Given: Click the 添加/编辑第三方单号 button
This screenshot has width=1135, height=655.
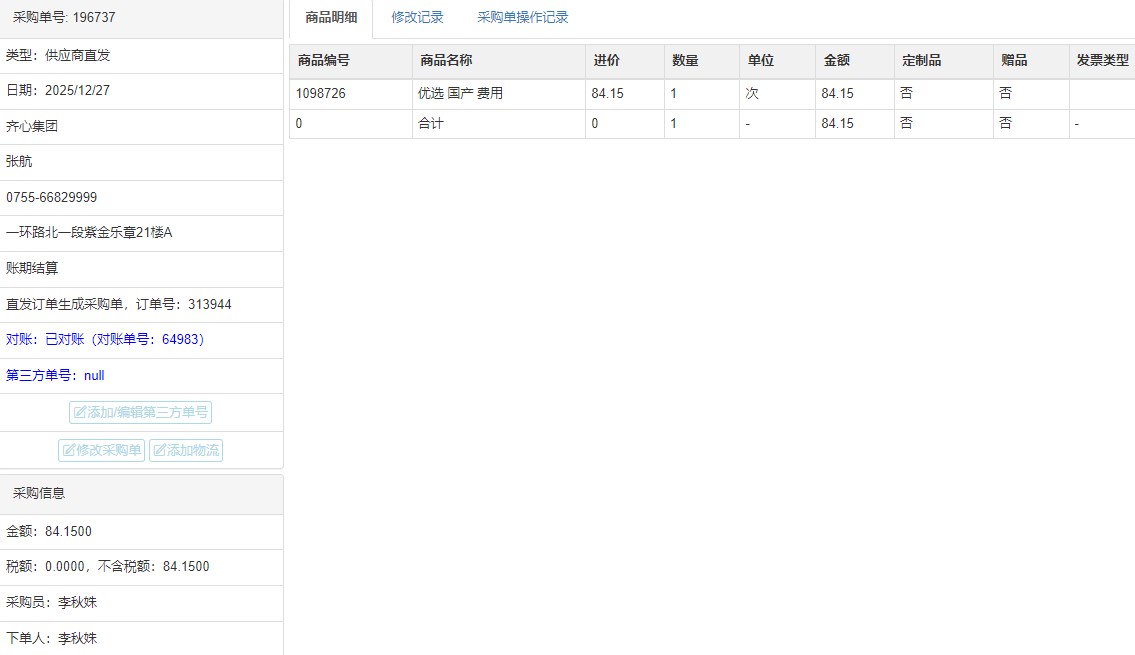Looking at the screenshot, I should tap(140, 412).
